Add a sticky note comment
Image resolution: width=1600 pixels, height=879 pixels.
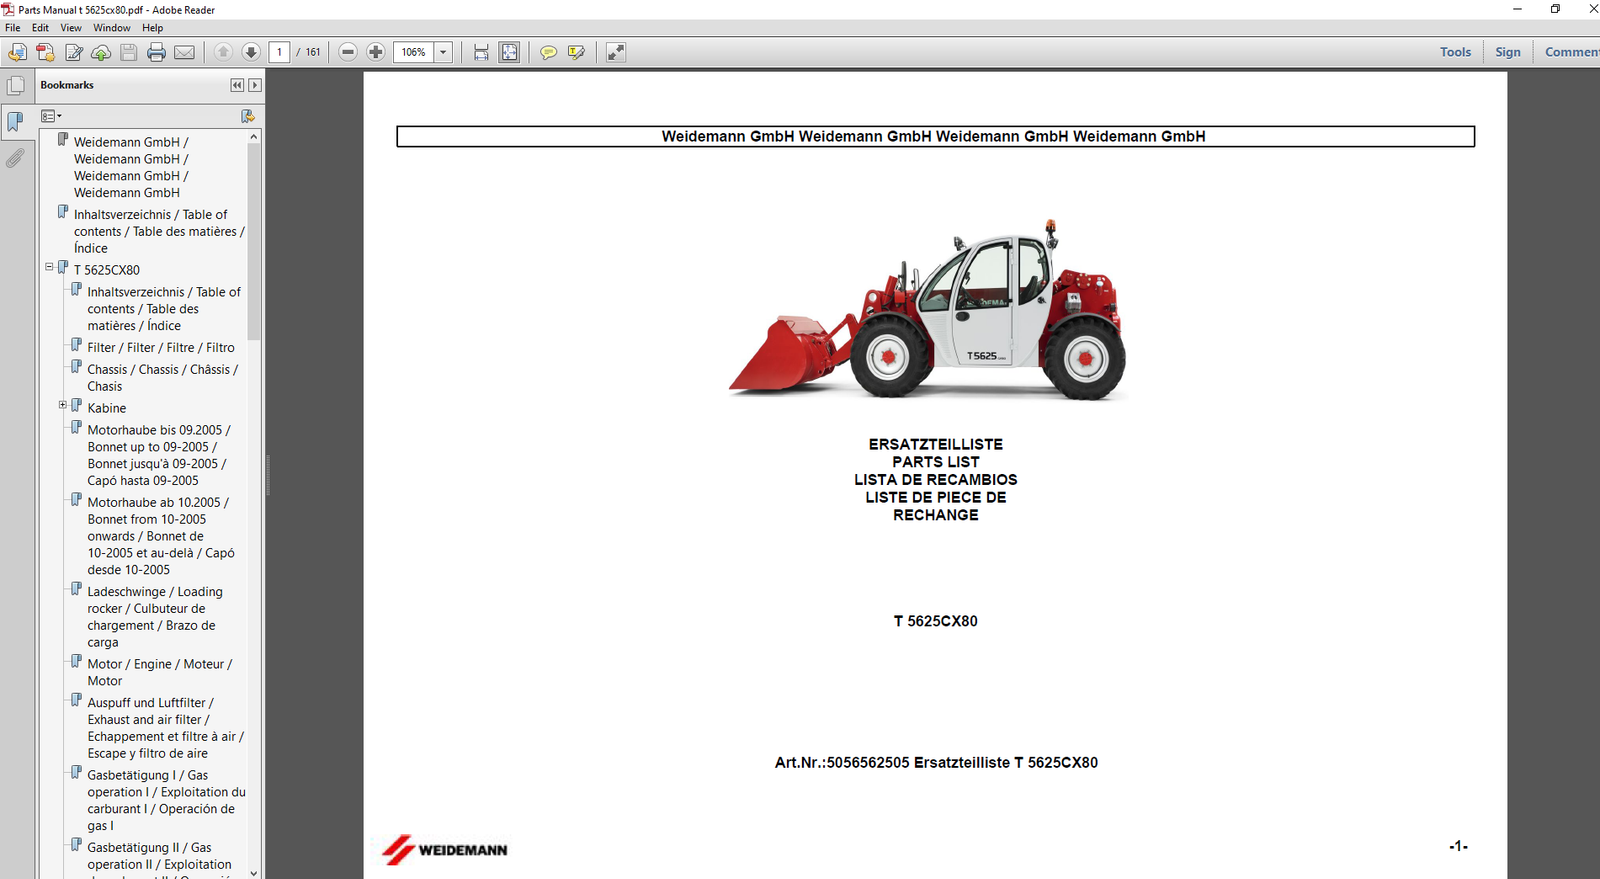pyautogui.click(x=548, y=52)
